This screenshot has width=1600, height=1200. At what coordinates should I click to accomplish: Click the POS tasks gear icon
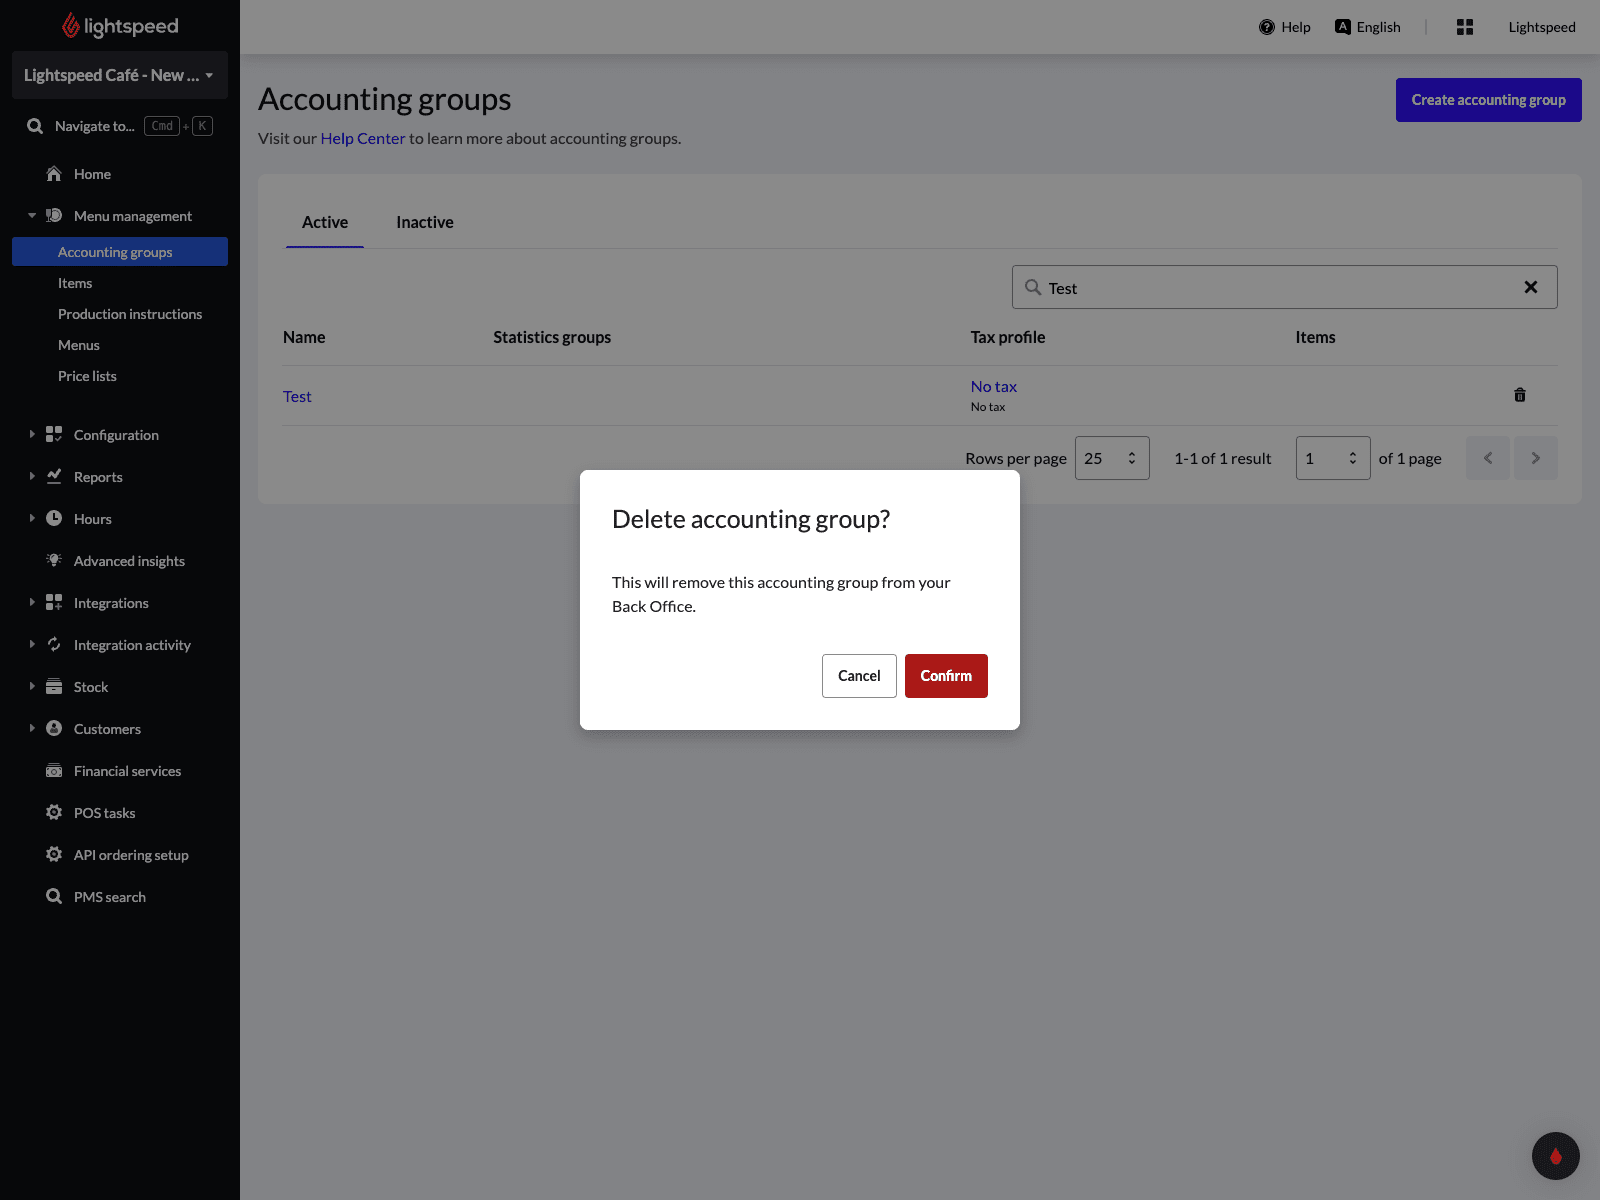[x=54, y=813]
